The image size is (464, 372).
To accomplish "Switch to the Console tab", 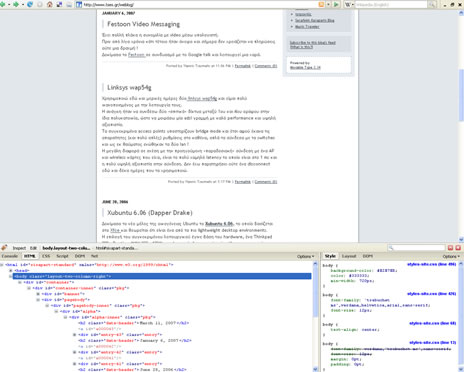I will pyautogui.click(x=10, y=256).
